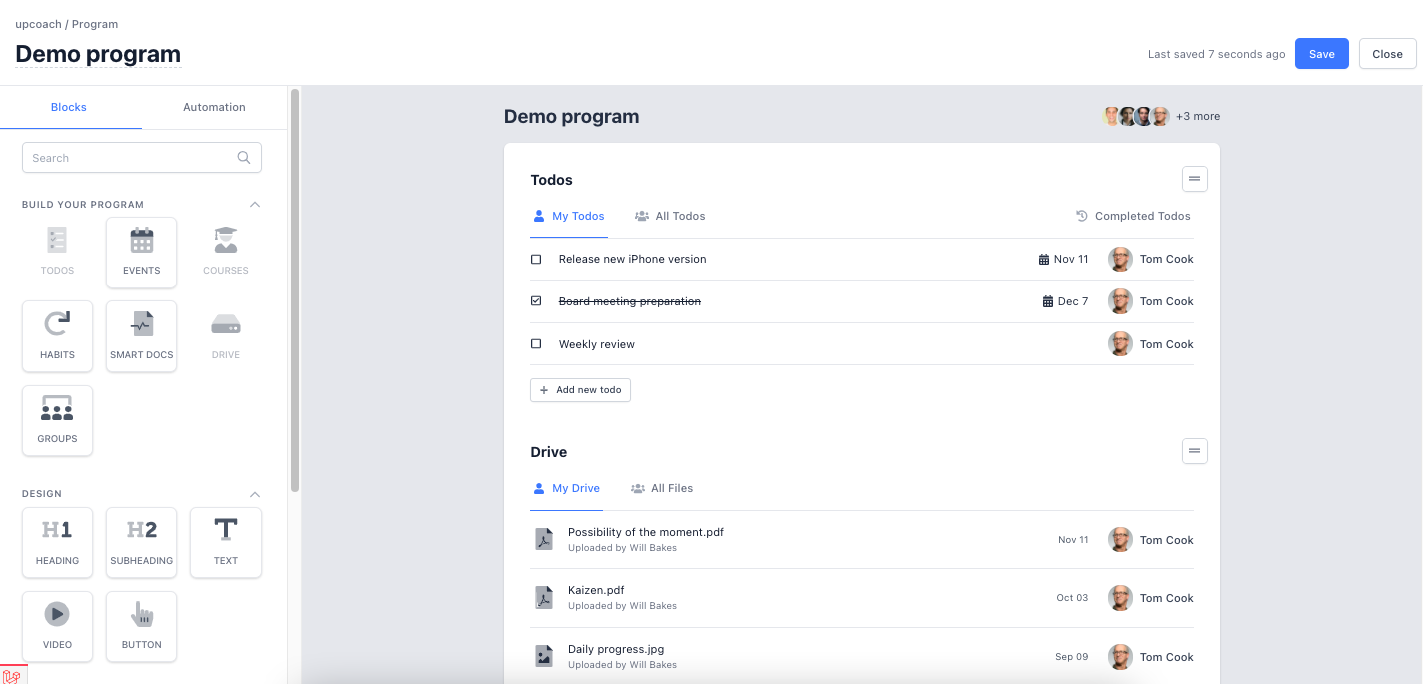Add the Smart Docs block

coord(141,335)
